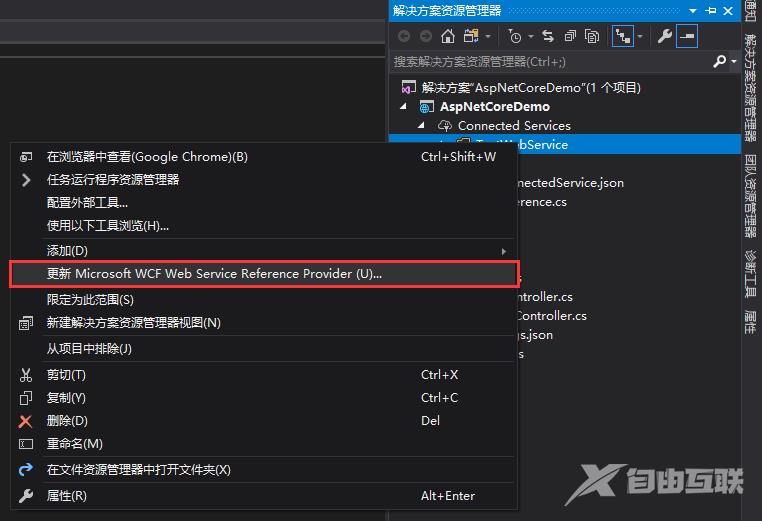The width and height of the screenshot is (762, 521).
Task: Click the Forward navigation icon in Solution Explorer
Action: point(426,36)
